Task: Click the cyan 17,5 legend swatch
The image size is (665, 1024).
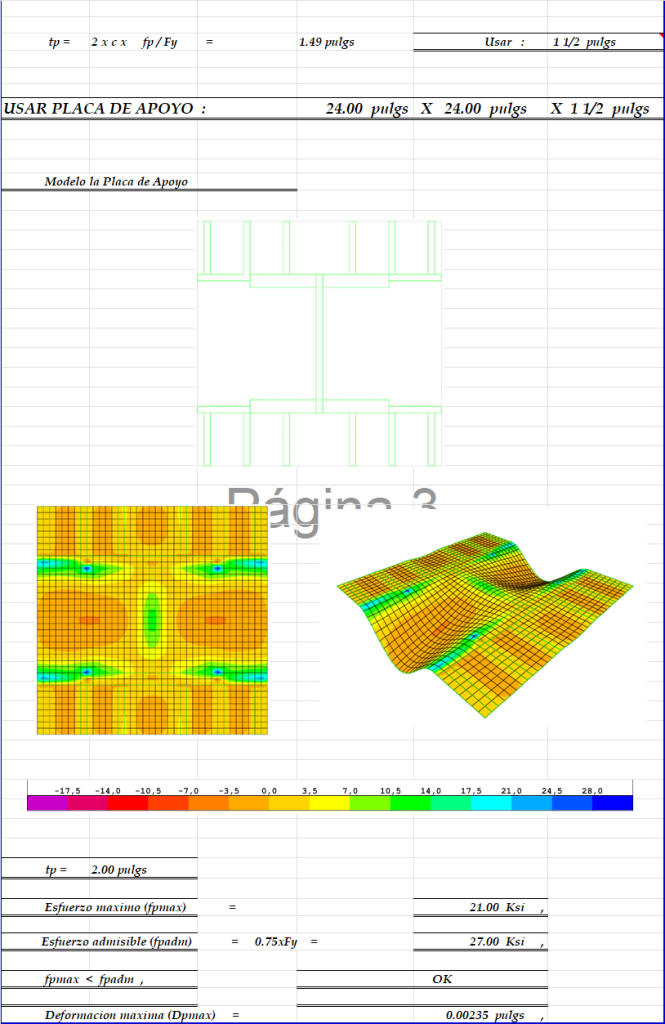Action: click(x=491, y=803)
